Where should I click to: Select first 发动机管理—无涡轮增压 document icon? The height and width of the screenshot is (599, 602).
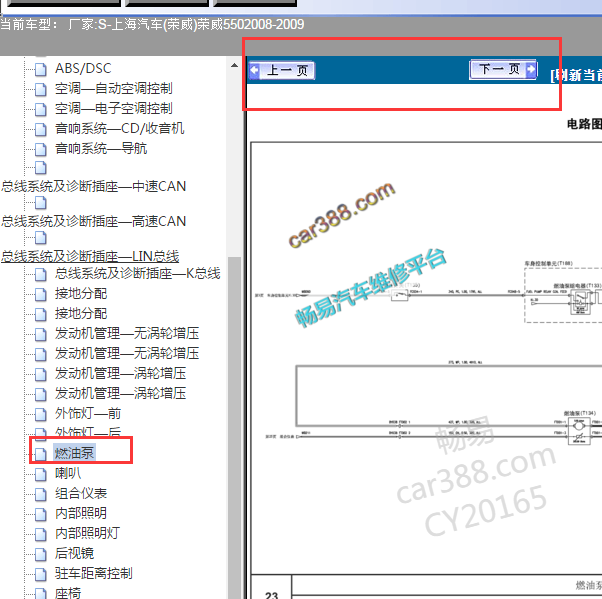tap(40, 334)
